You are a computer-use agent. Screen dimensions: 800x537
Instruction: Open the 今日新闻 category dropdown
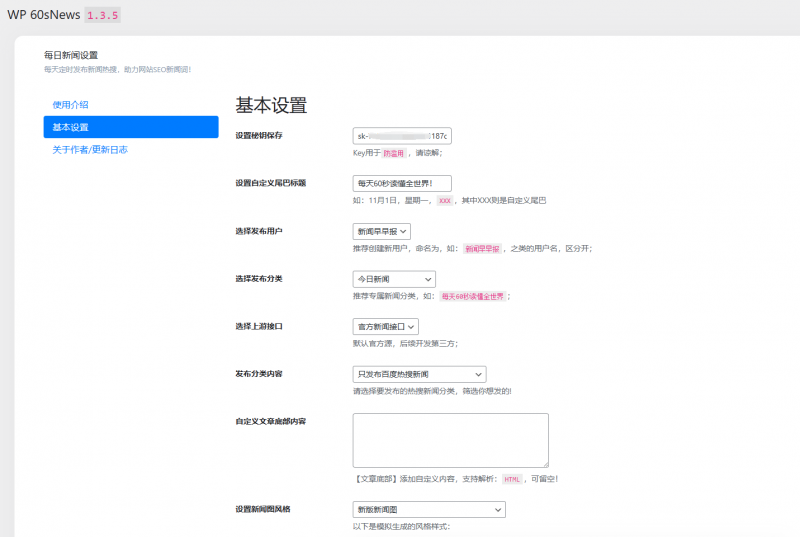(394, 279)
